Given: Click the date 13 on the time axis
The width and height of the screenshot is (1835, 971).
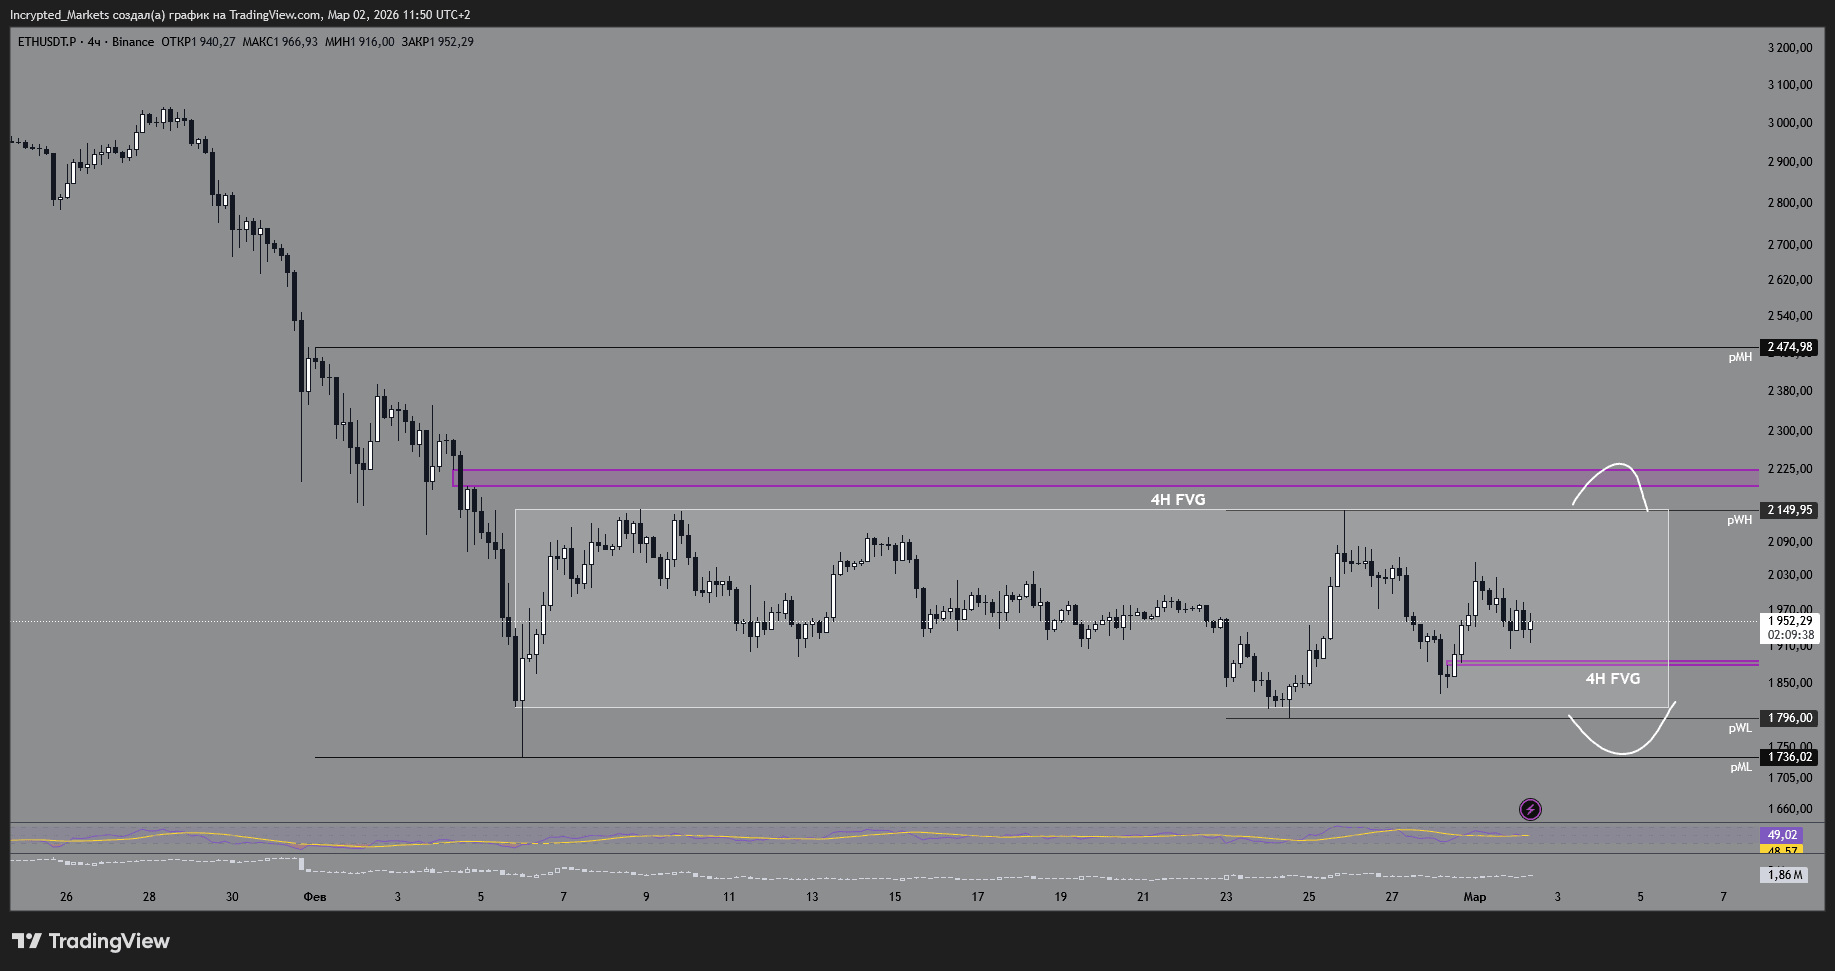Looking at the screenshot, I should click(x=812, y=897).
